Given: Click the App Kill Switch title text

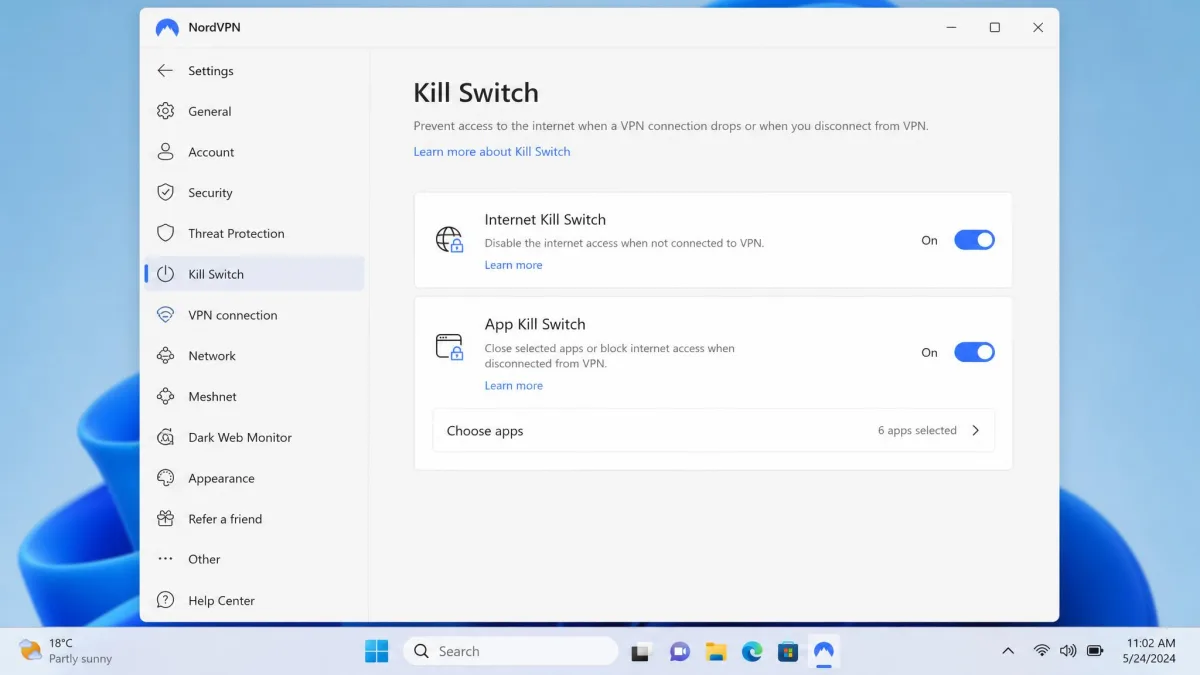Looking at the screenshot, I should (535, 324).
